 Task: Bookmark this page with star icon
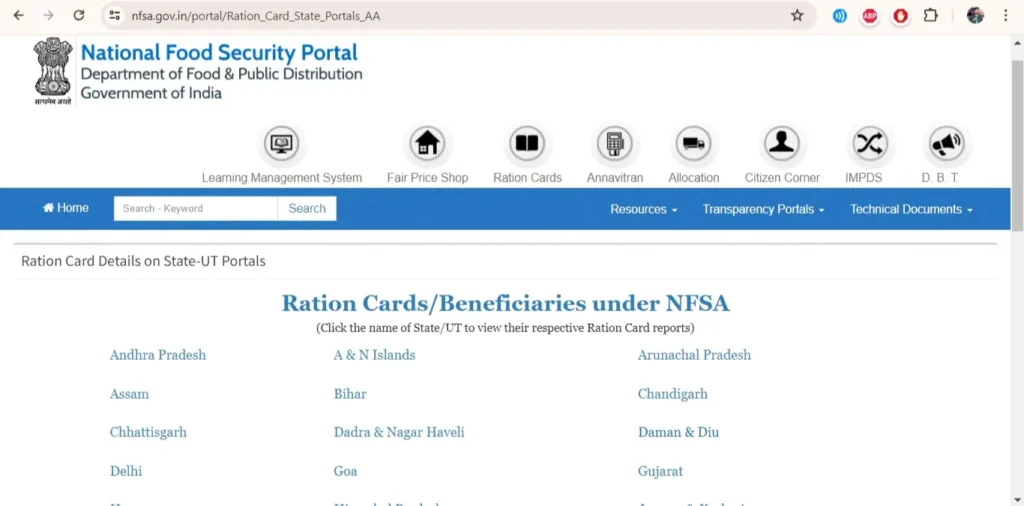[797, 16]
